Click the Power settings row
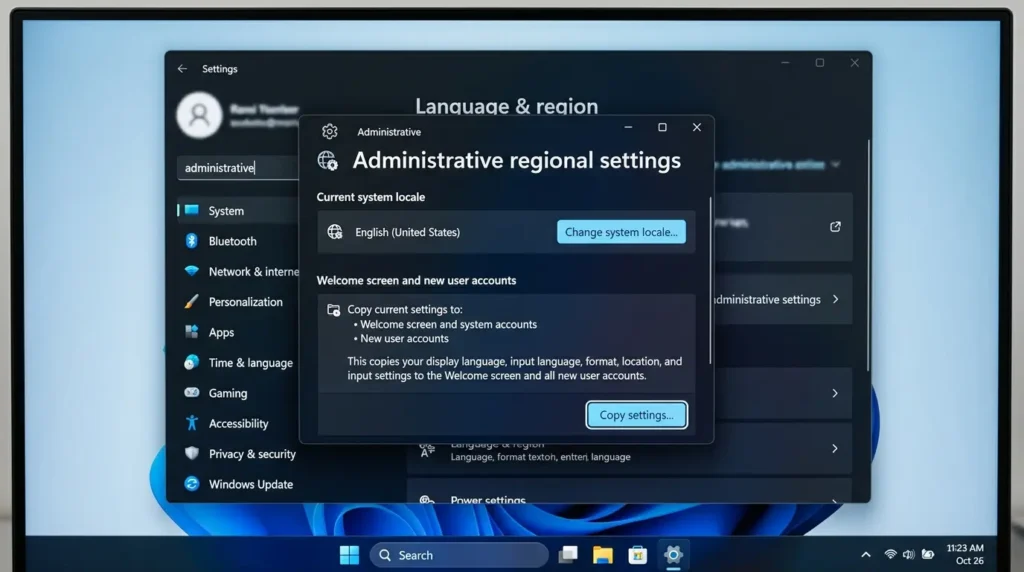 (630, 492)
